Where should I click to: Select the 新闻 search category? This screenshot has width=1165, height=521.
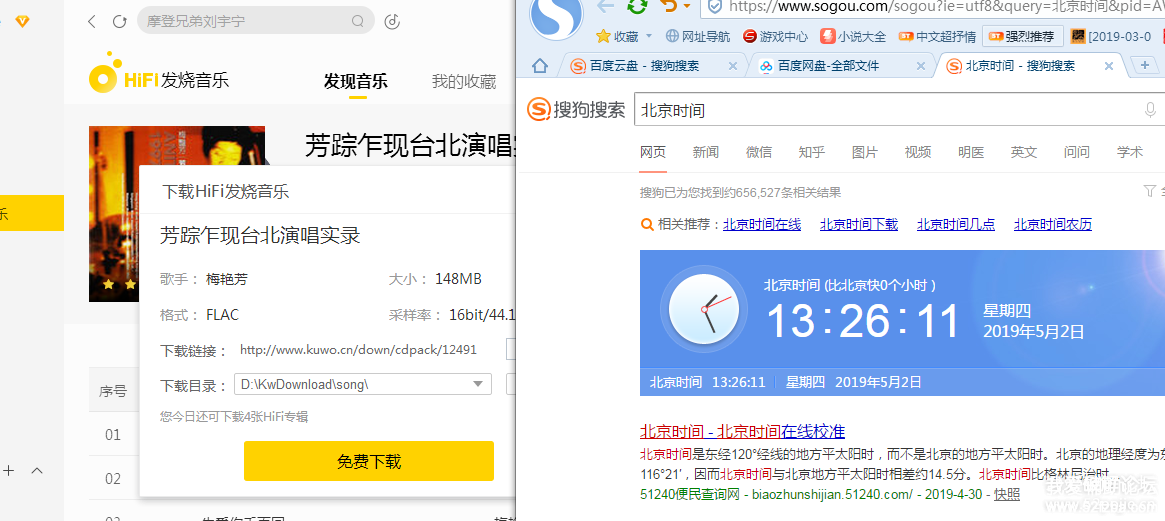click(705, 152)
